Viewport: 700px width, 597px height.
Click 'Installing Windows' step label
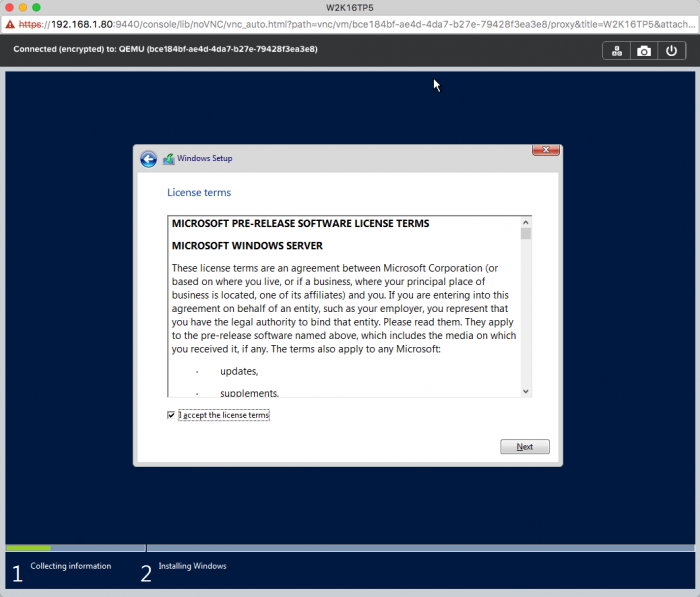tap(192, 566)
